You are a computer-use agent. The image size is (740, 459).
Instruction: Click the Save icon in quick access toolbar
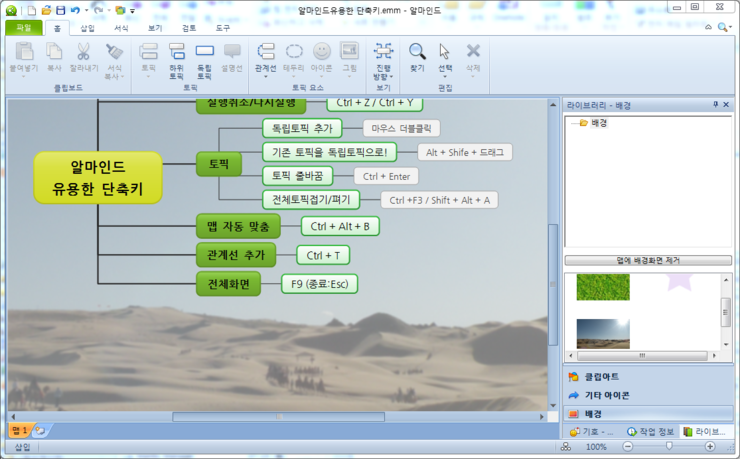60,10
